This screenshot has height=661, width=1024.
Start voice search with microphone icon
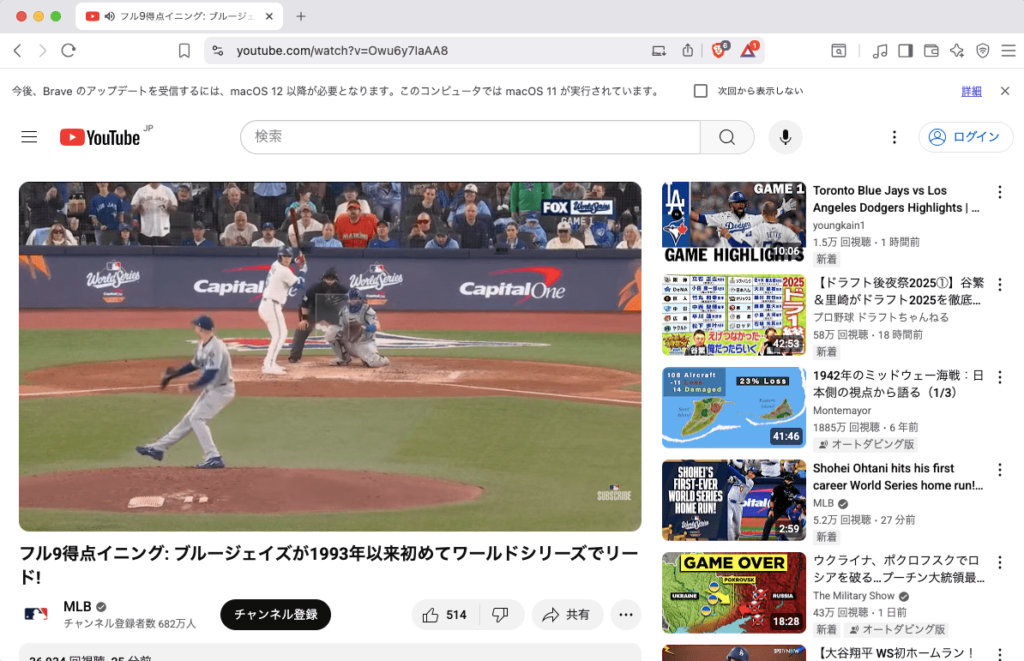(x=786, y=137)
